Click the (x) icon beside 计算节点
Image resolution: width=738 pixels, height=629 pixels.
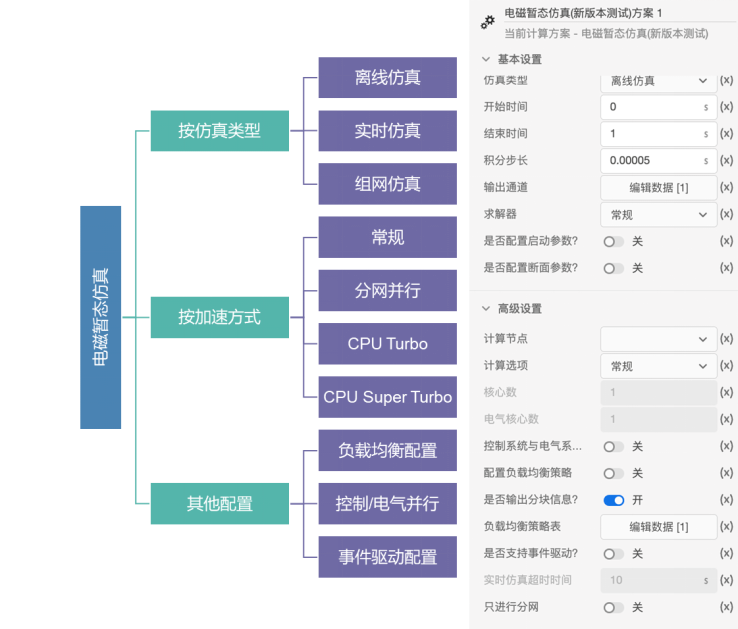pos(727,339)
